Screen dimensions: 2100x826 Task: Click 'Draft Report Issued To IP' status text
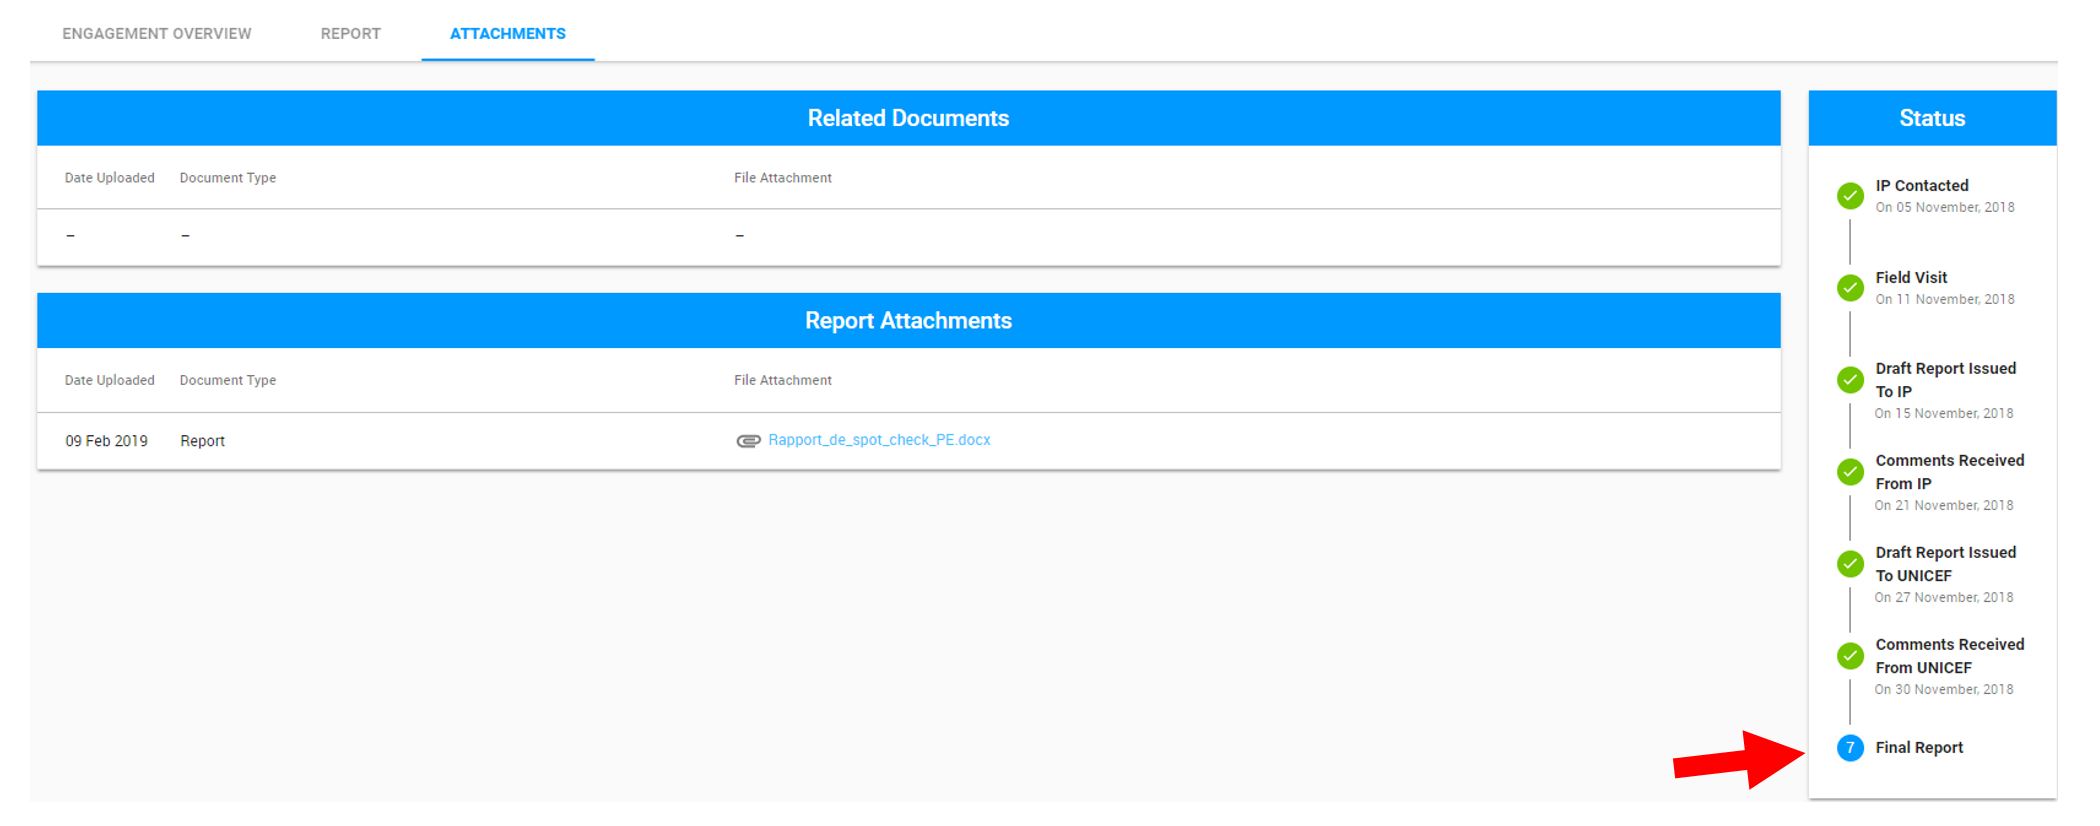(x=1946, y=380)
